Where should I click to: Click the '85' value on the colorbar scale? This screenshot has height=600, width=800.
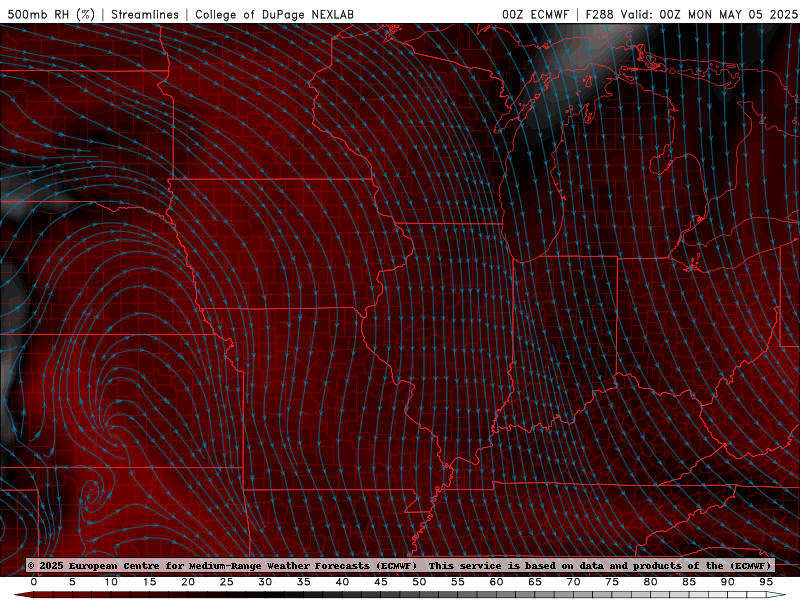pyautogui.click(x=689, y=582)
